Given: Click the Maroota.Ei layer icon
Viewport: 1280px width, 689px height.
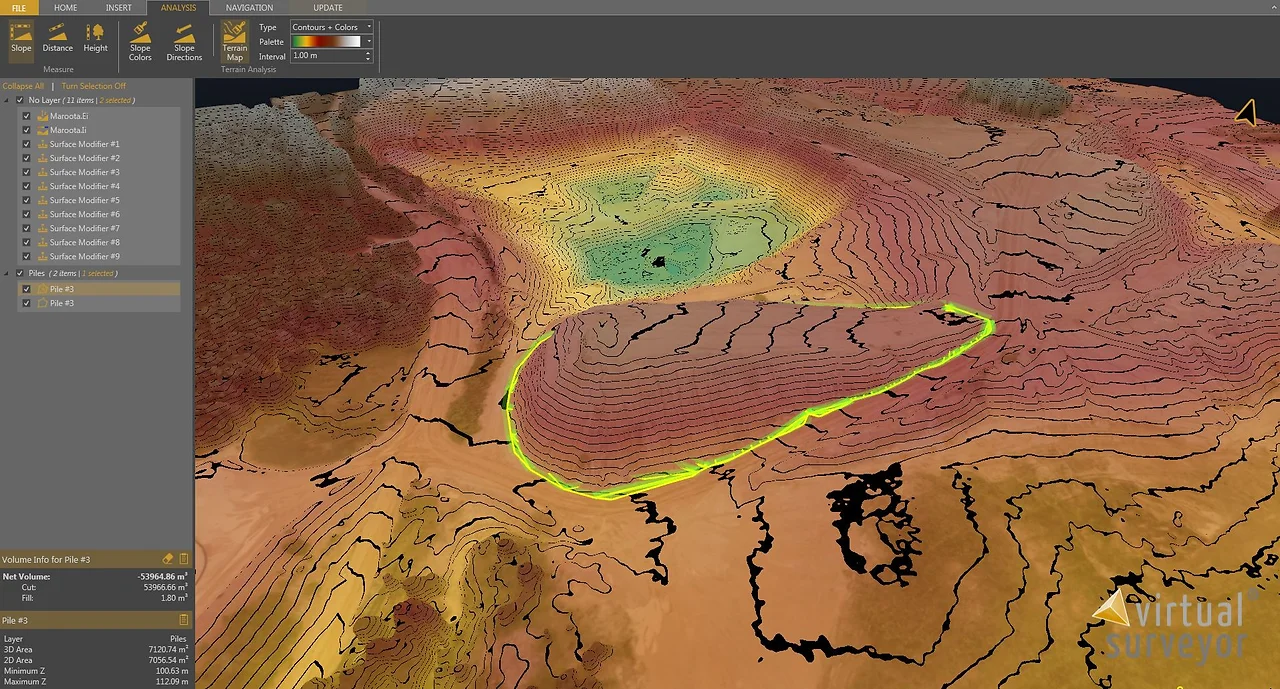Looking at the screenshot, I should click(x=42, y=116).
